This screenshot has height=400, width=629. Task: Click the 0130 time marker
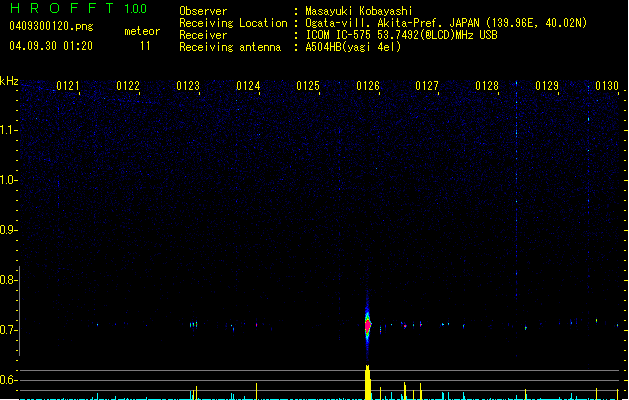(607, 86)
